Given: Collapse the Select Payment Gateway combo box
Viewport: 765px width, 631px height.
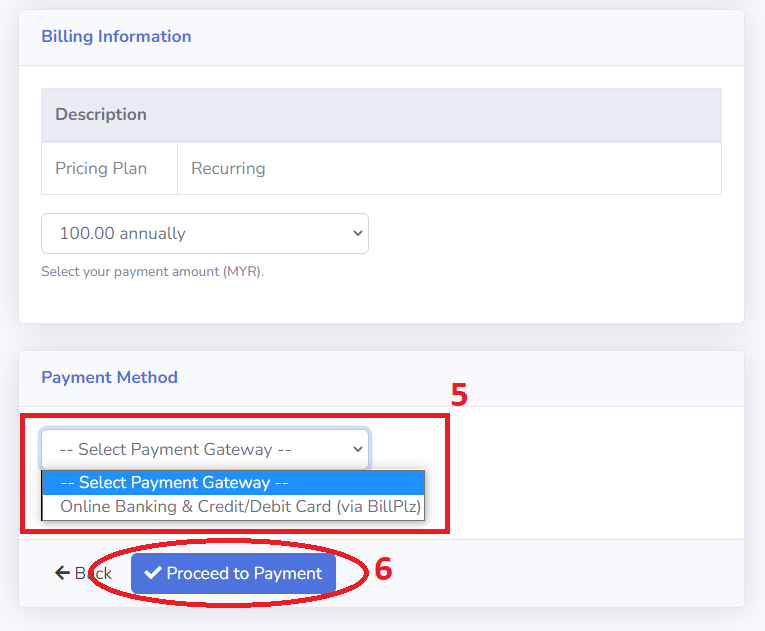Looking at the screenshot, I should [x=205, y=449].
